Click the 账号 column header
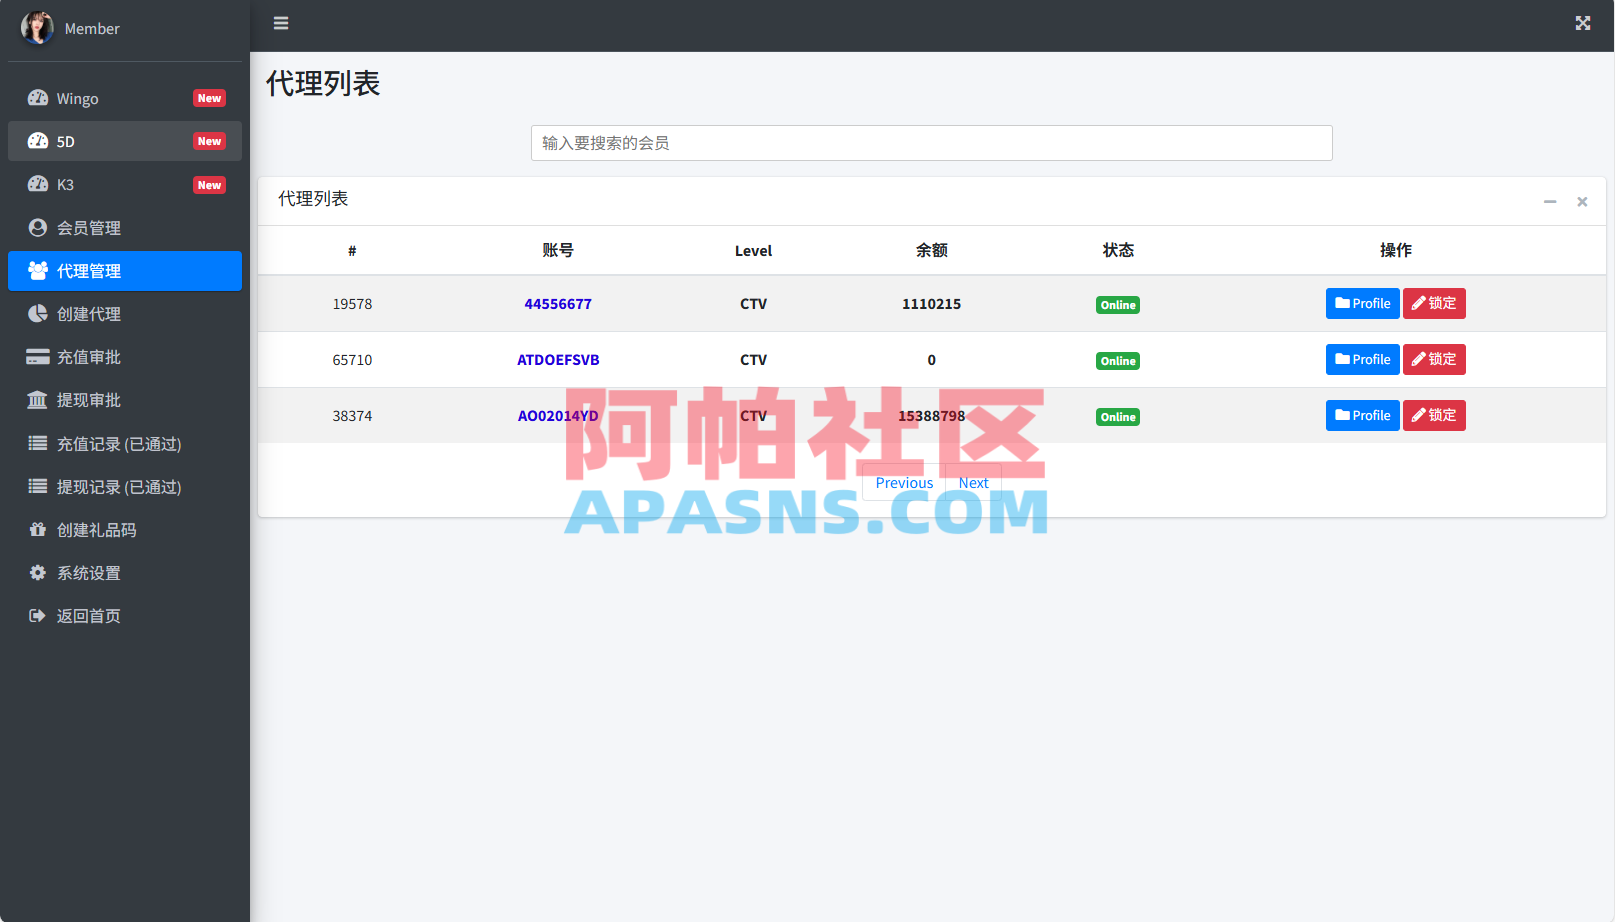The width and height of the screenshot is (1615, 922). [x=558, y=250]
